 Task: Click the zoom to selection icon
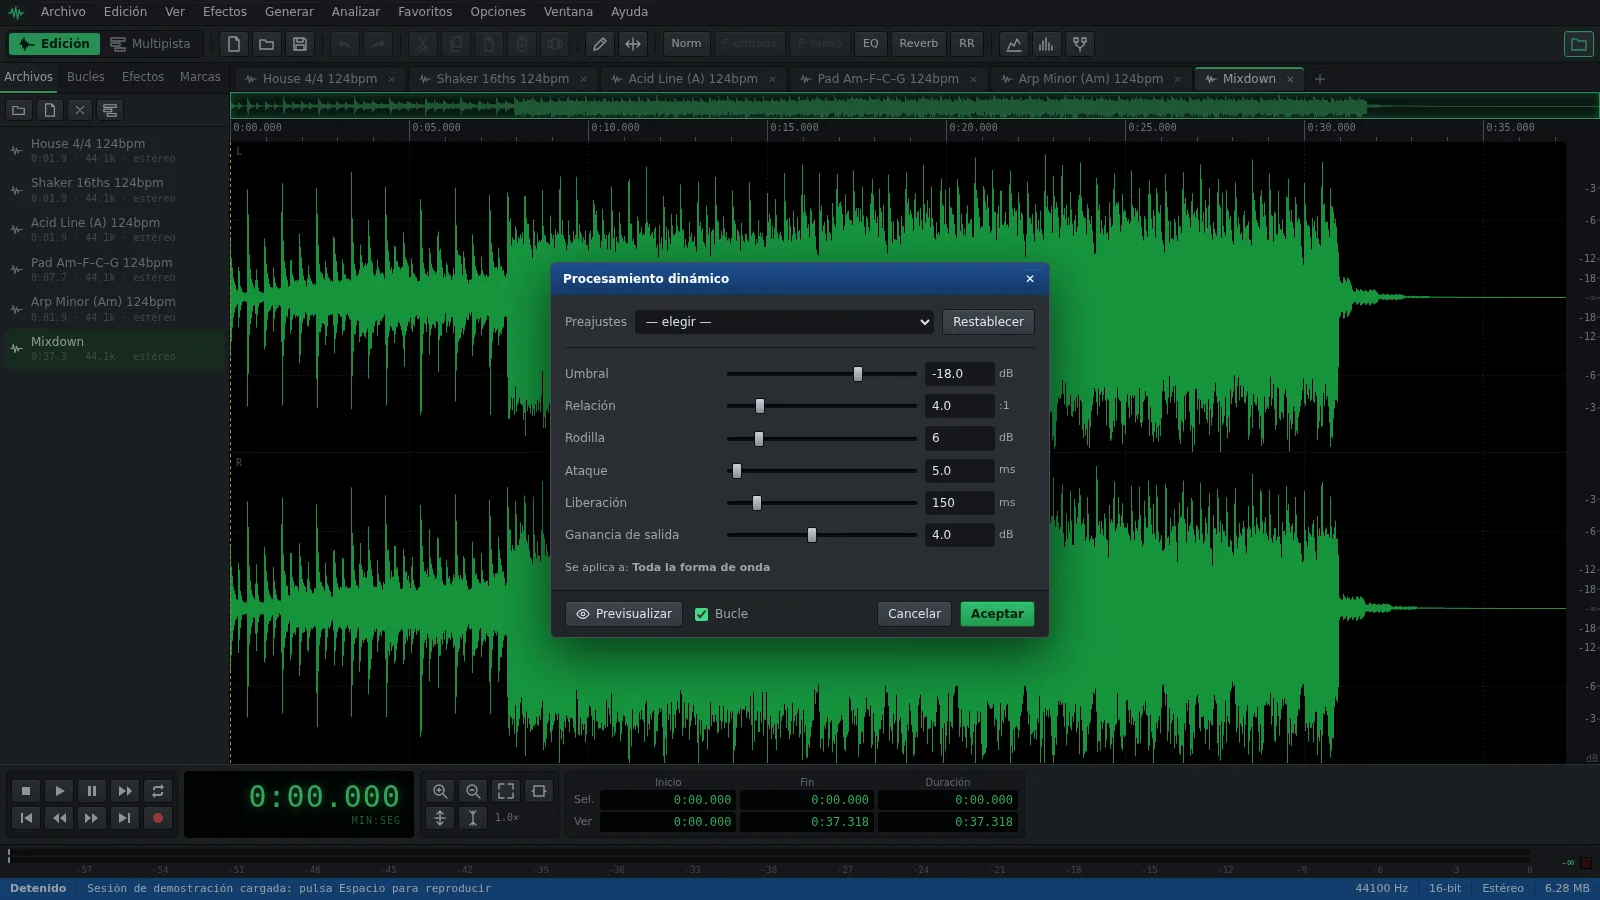pos(539,791)
